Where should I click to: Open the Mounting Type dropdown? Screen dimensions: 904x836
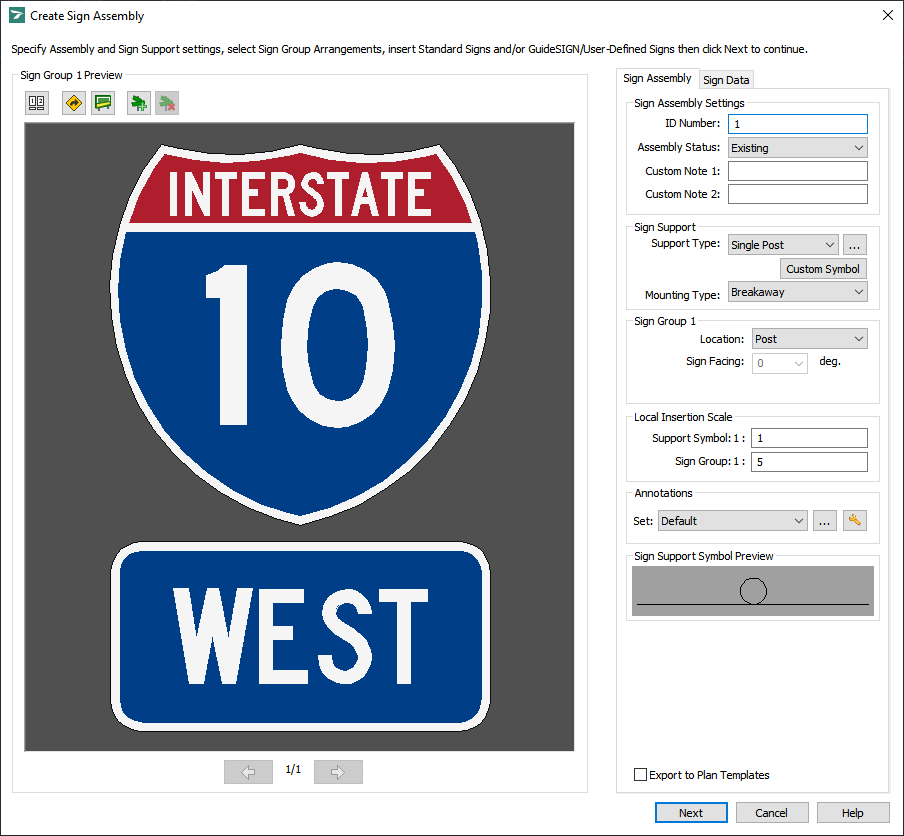tap(797, 292)
